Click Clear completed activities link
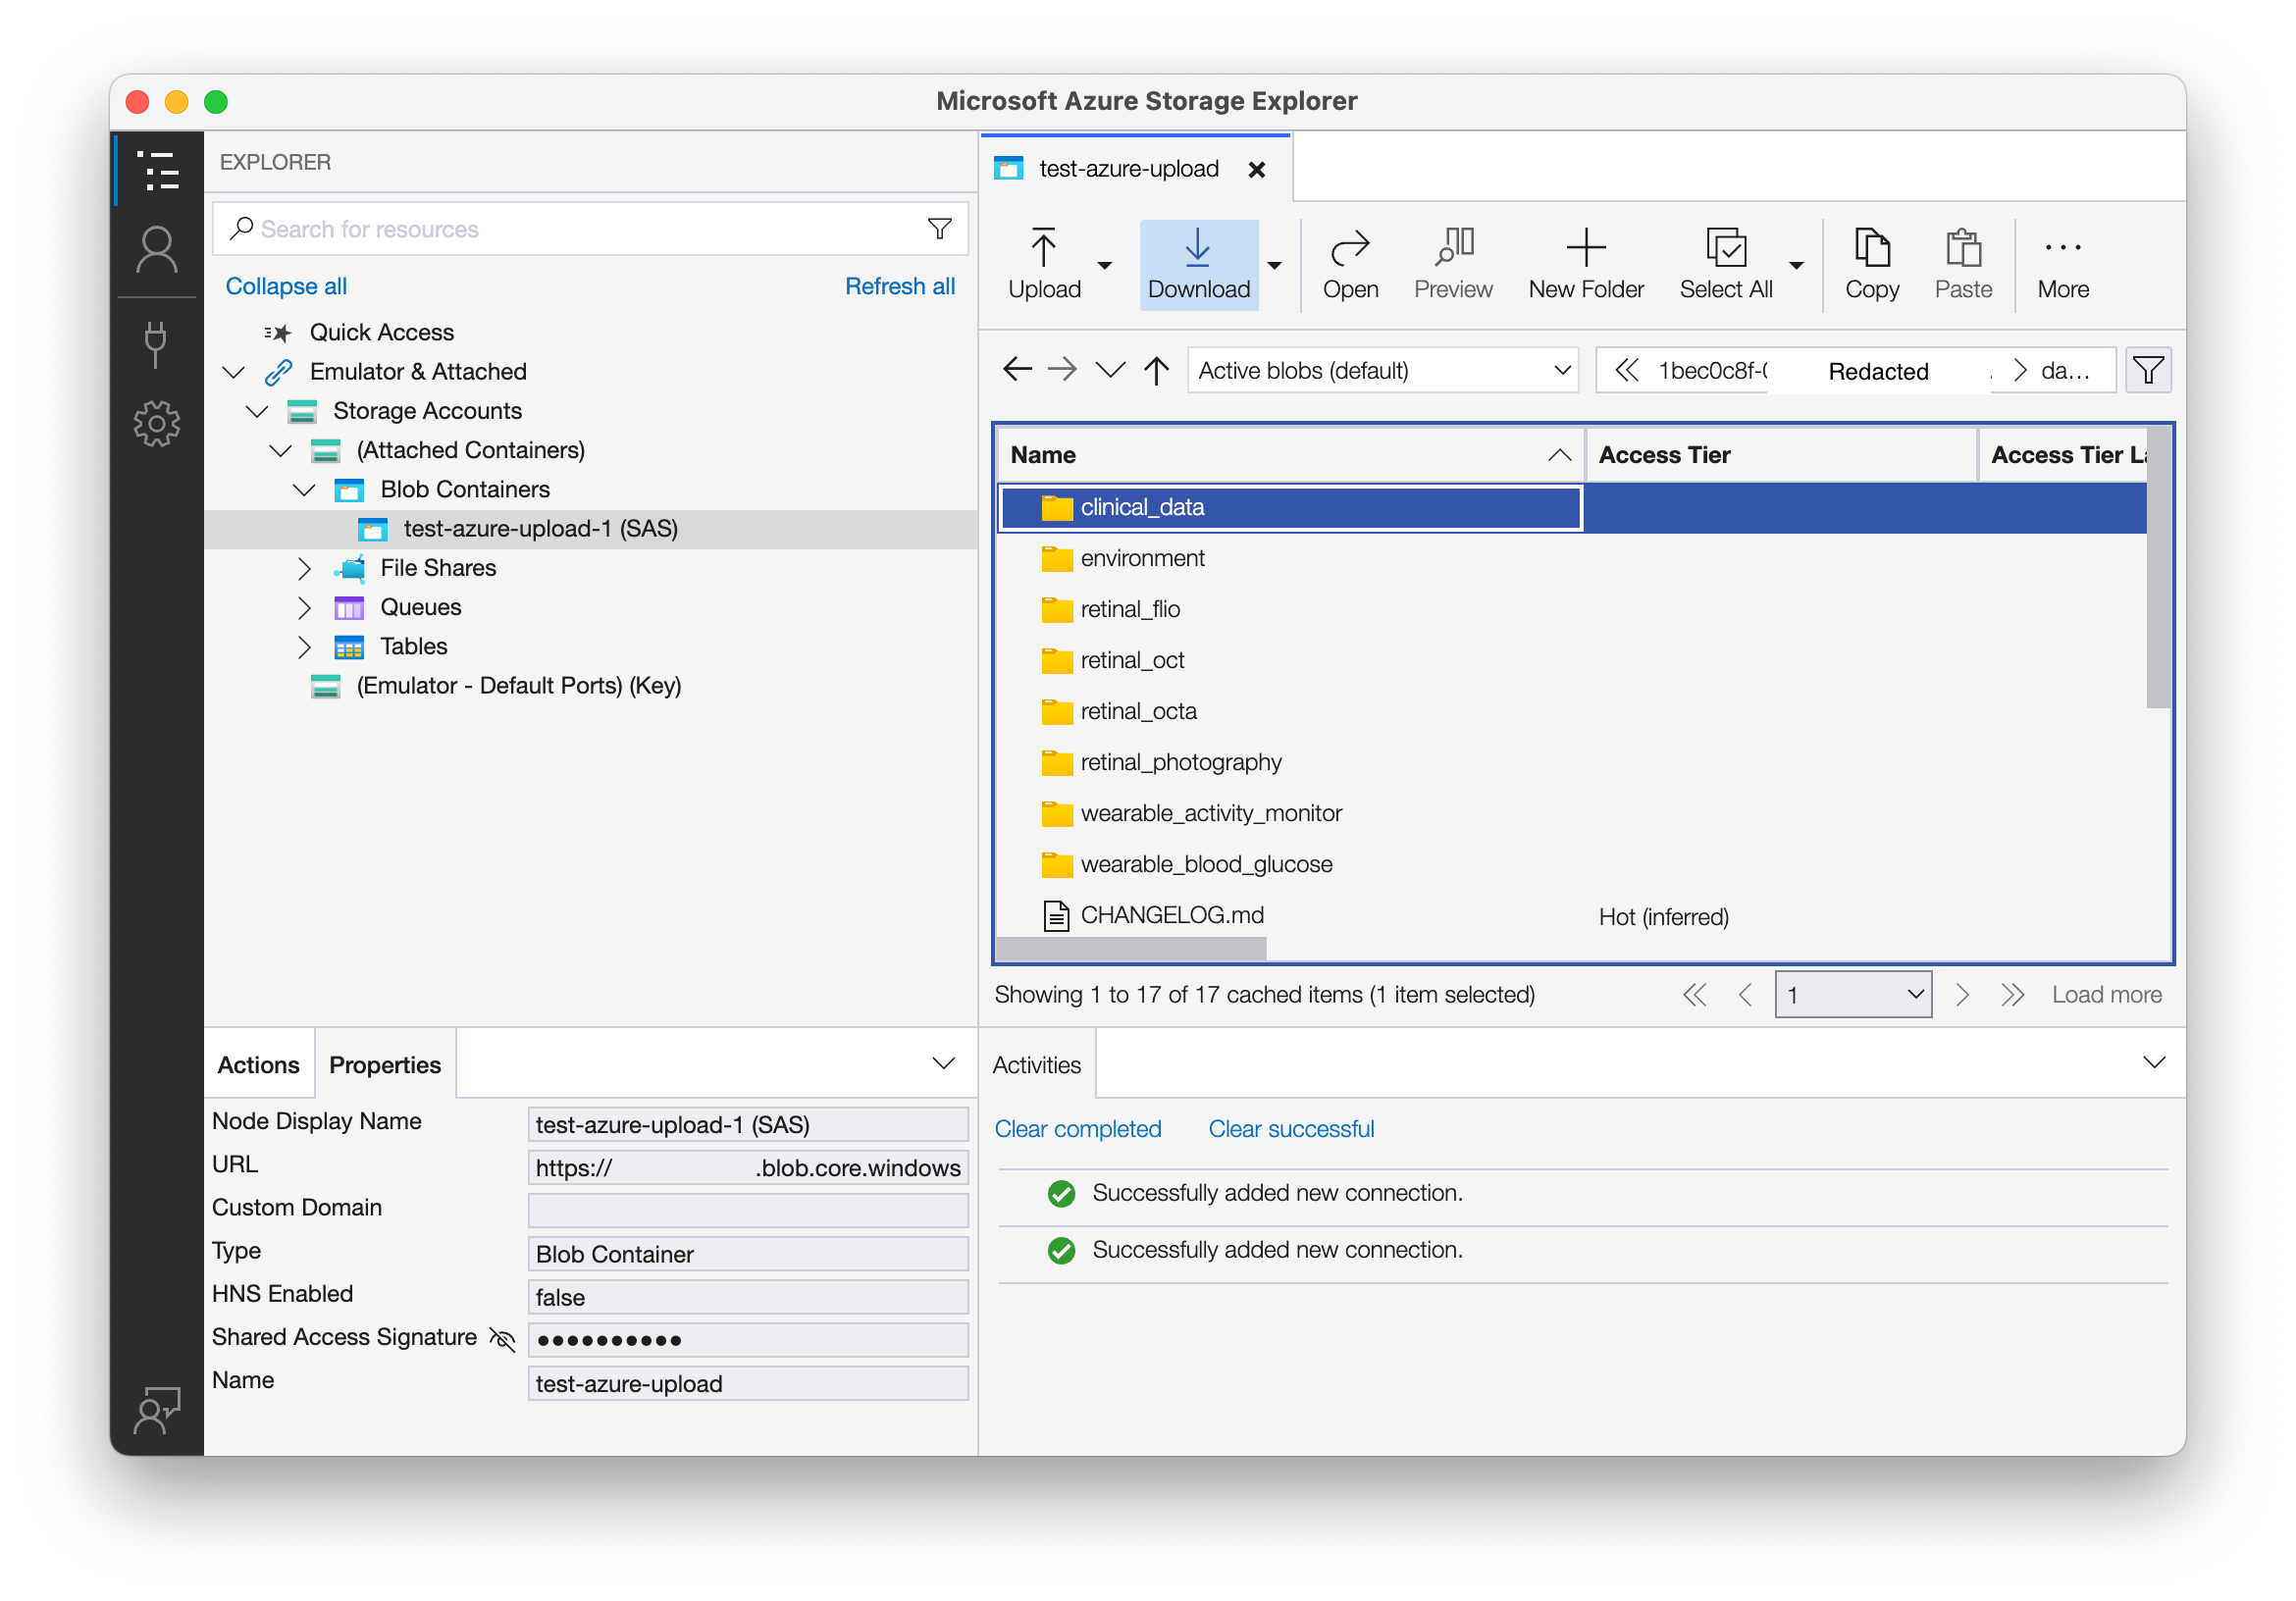This screenshot has height=1601, width=2296. click(x=1077, y=1129)
